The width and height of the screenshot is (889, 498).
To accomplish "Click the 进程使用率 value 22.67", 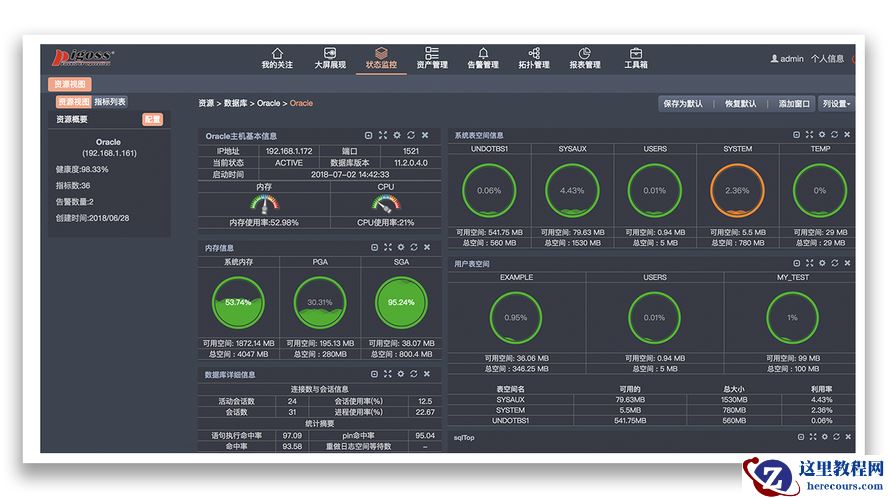I will tap(425, 412).
